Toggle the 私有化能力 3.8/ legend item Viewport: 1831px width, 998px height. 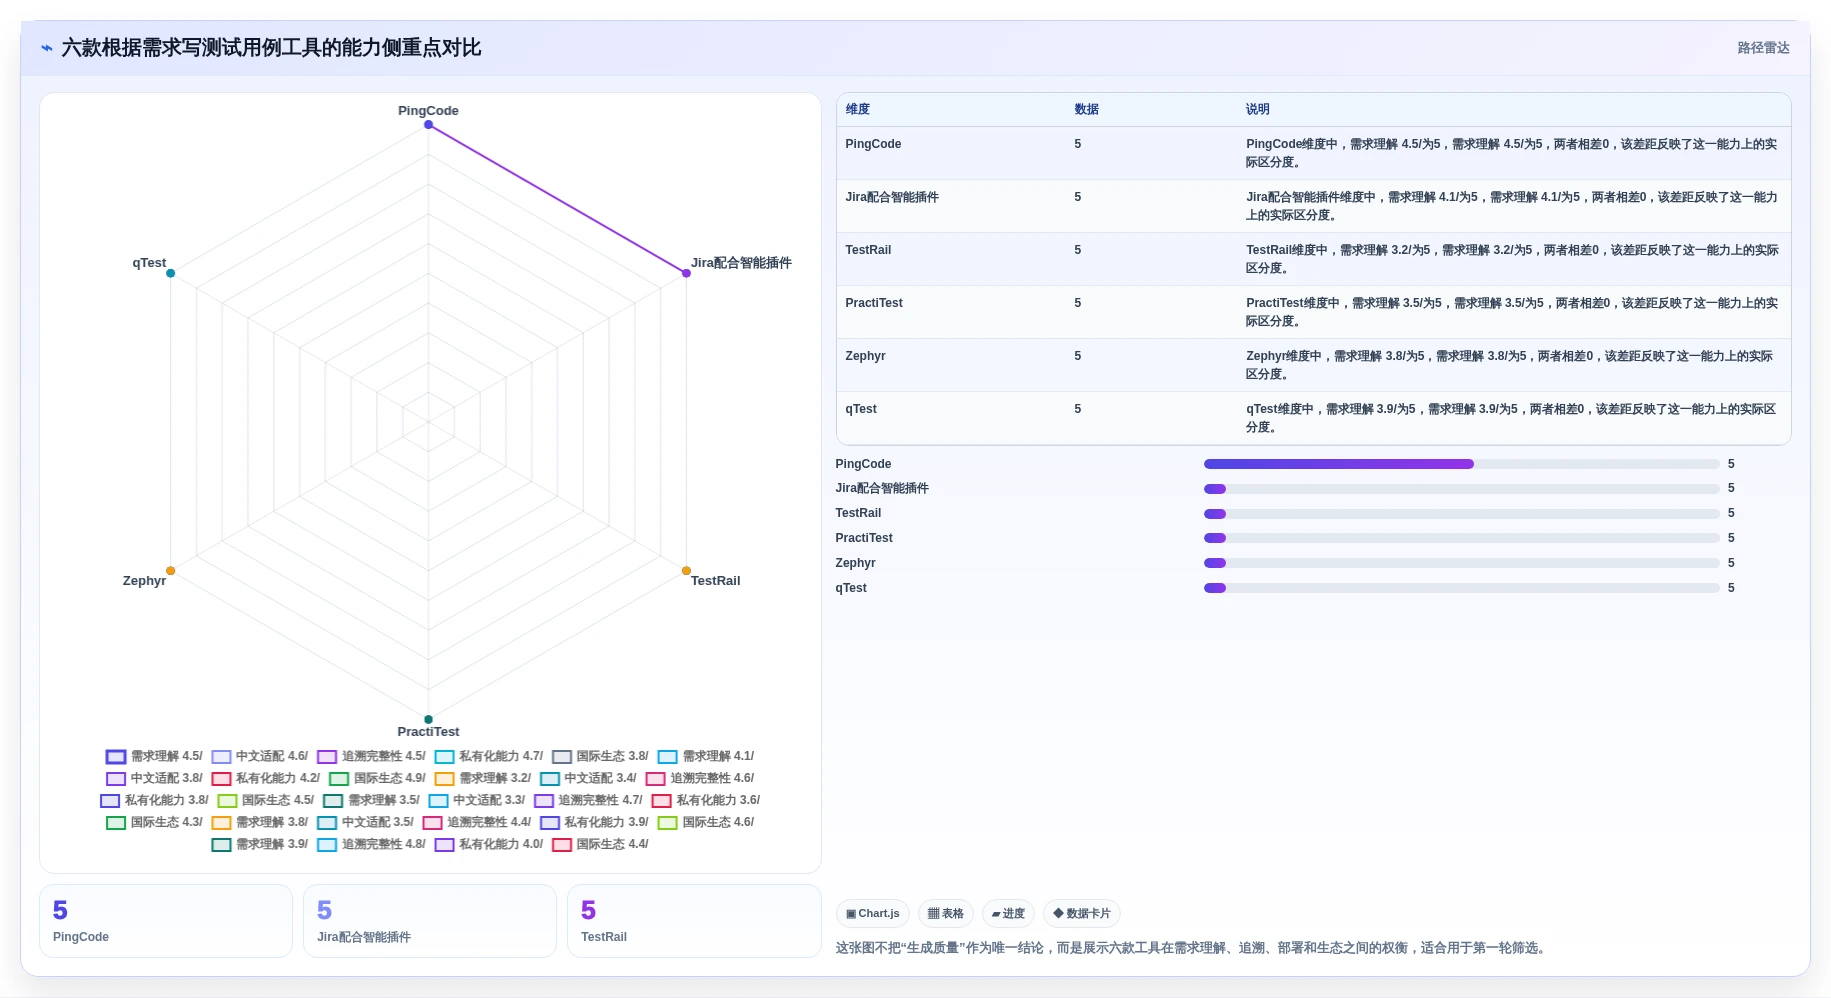[154, 801]
